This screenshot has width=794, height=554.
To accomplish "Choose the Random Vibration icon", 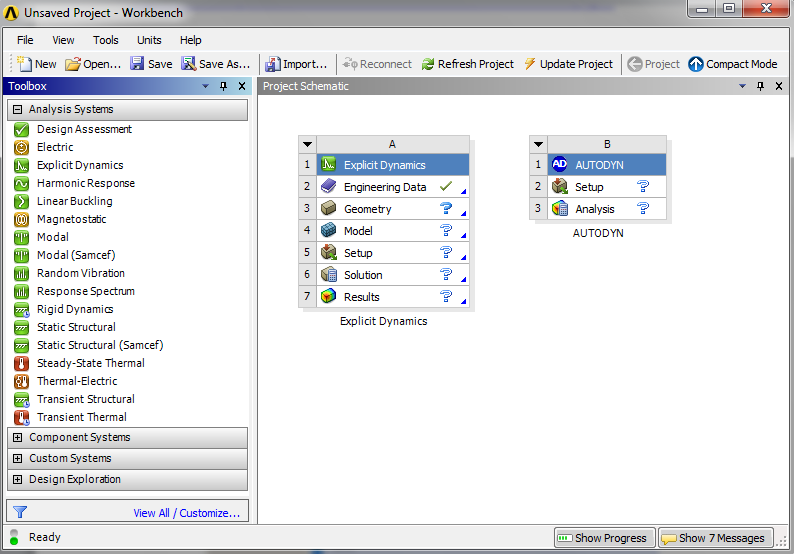I will tap(21, 273).
